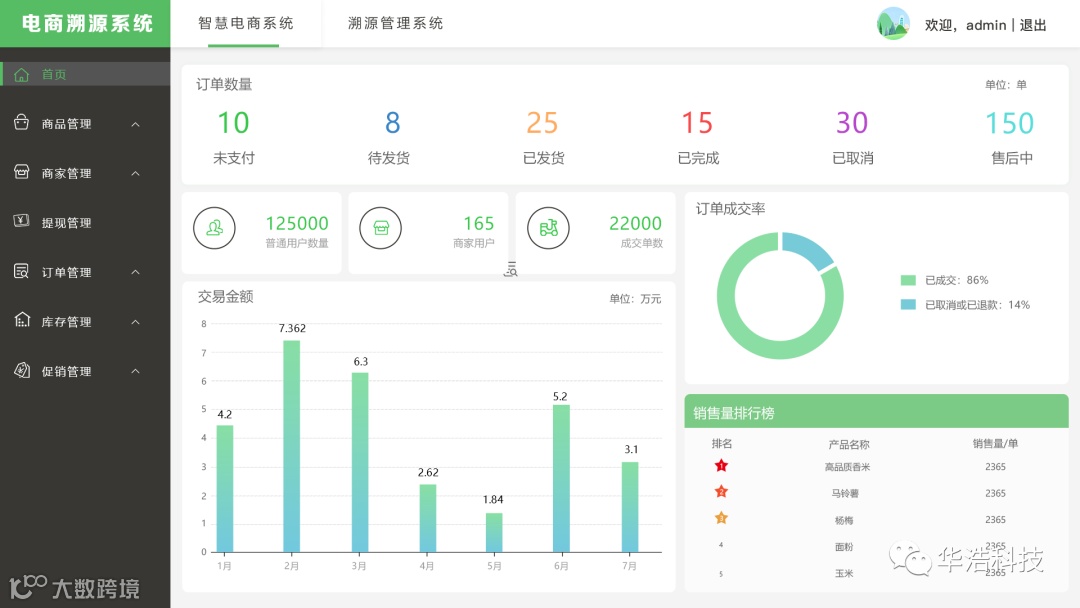Click the 6月 bar labeled 5.2
This screenshot has height=608, width=1080.
[x=561, y=479]
